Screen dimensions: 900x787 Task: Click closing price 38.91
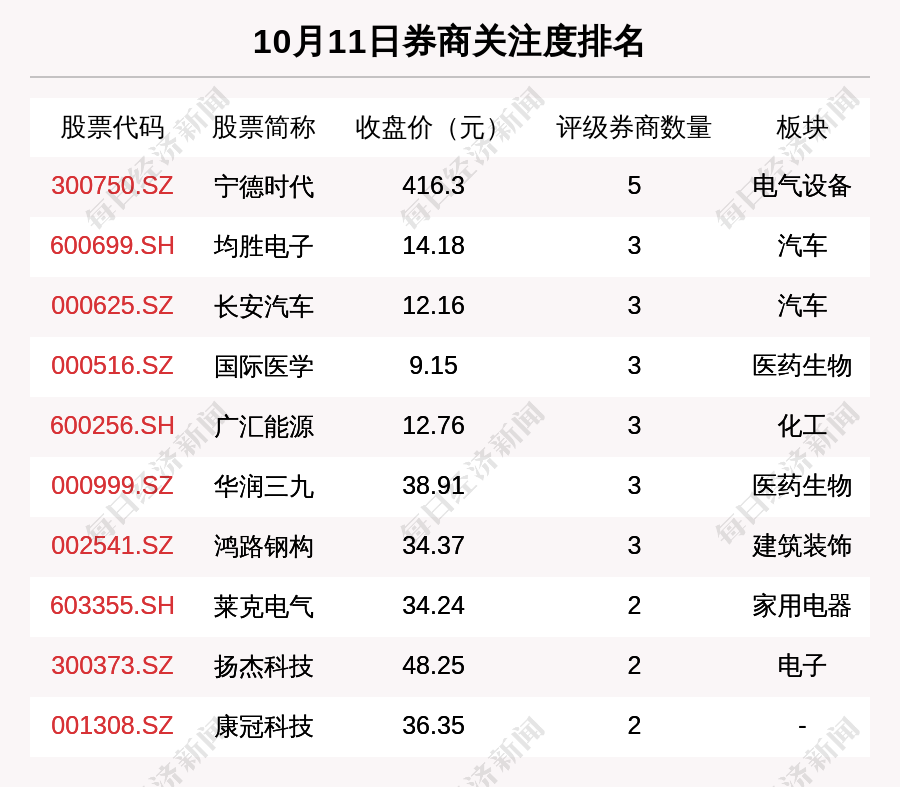[433, 486]
